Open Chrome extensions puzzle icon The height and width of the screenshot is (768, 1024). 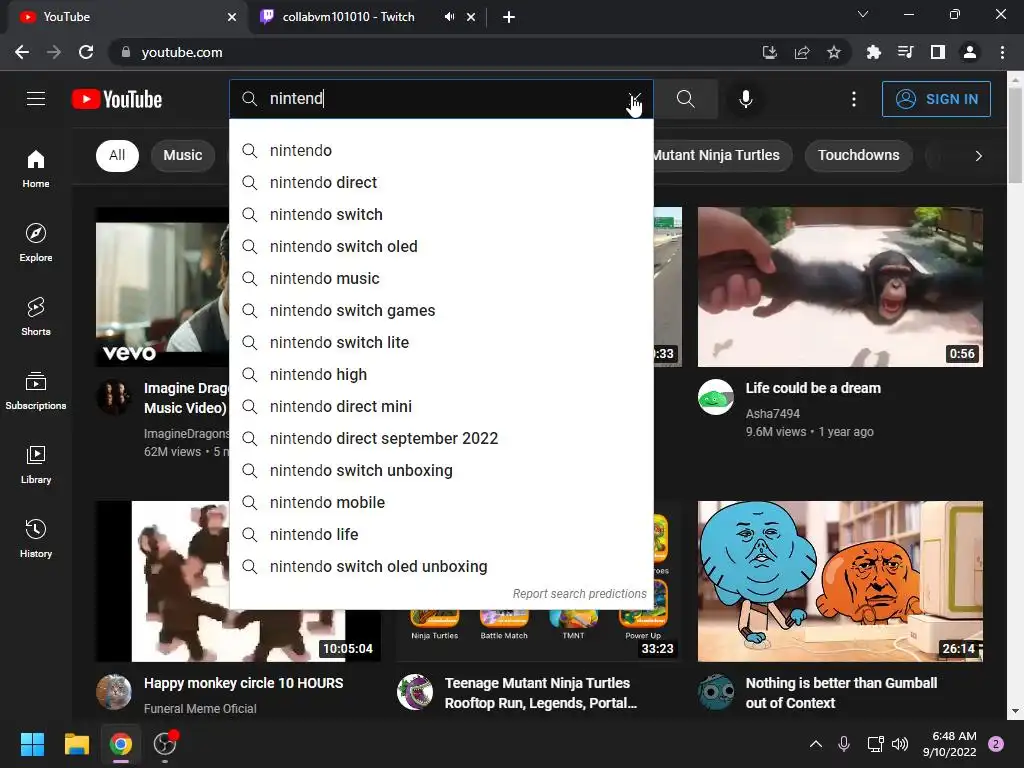pyautogui.click(x=873, y=52)
